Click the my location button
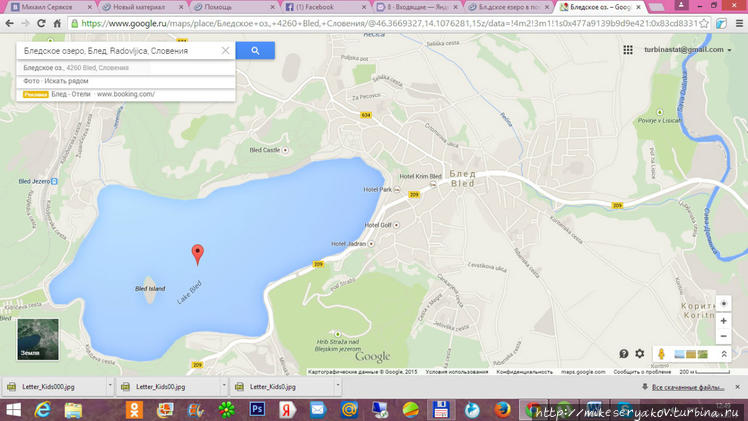748x421 pixels. tap(723, 304)
